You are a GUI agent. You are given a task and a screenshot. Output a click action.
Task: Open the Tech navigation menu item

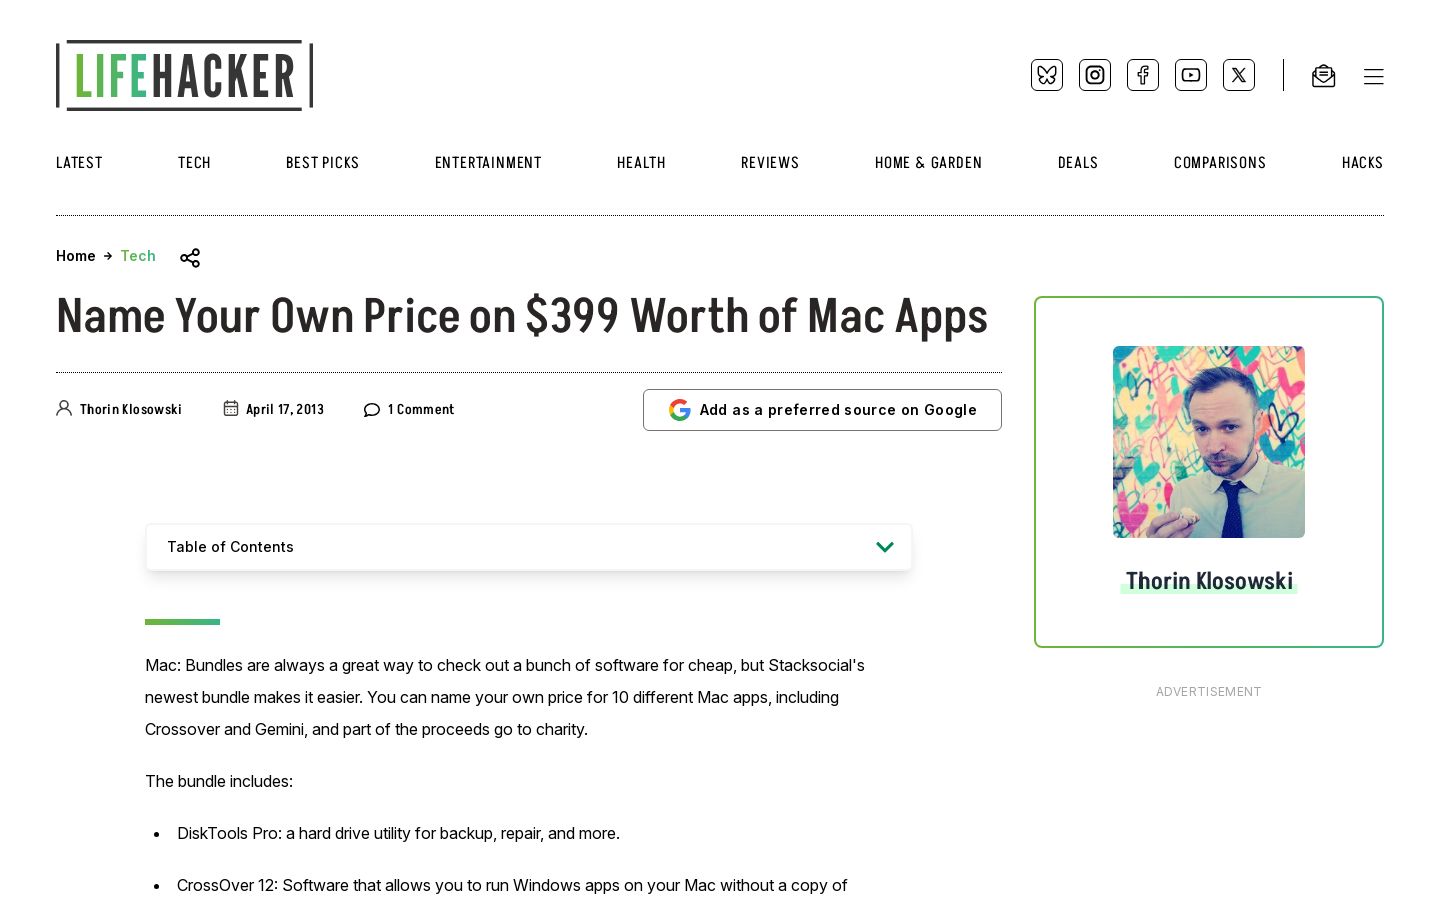tap(194, 163)
